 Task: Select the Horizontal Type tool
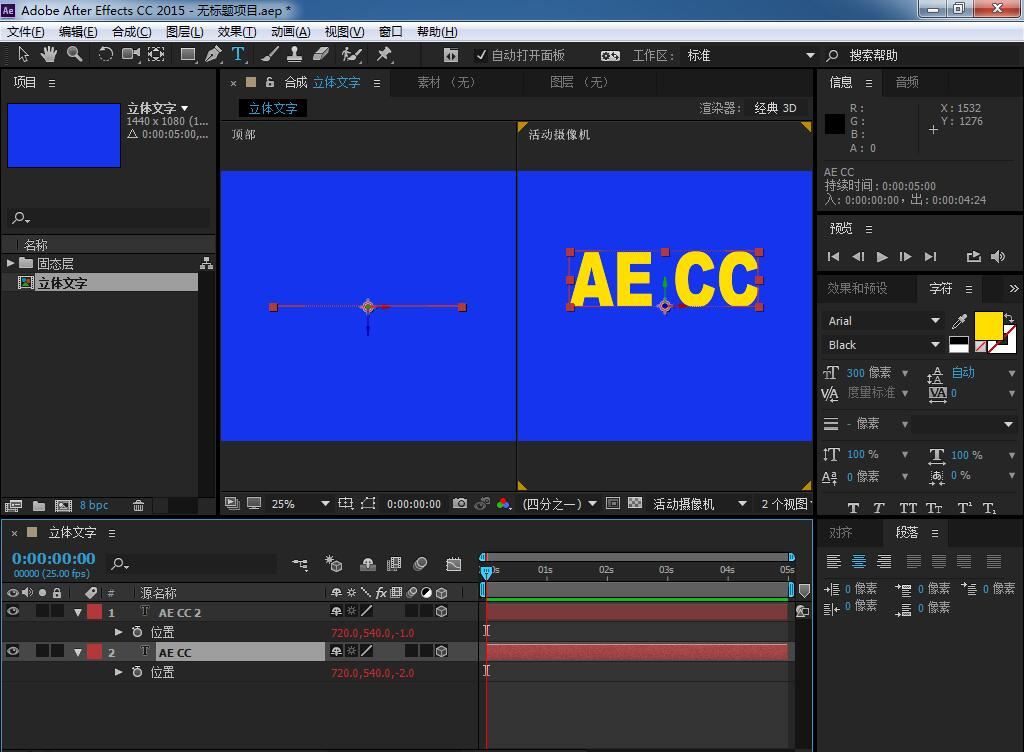coord(238,55)
